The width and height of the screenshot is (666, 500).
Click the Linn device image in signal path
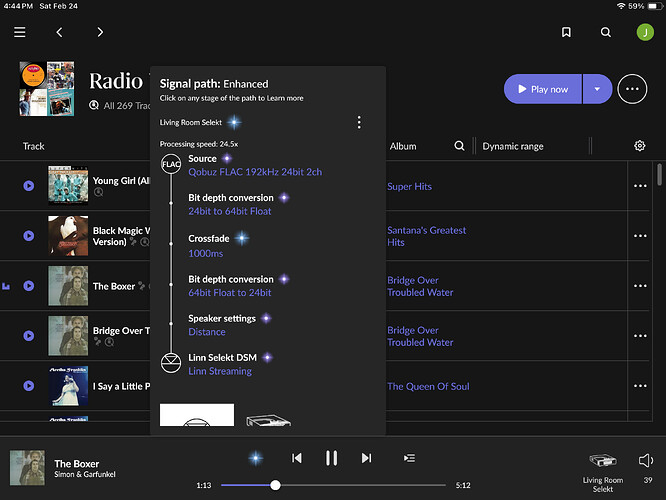click(268, 420)
